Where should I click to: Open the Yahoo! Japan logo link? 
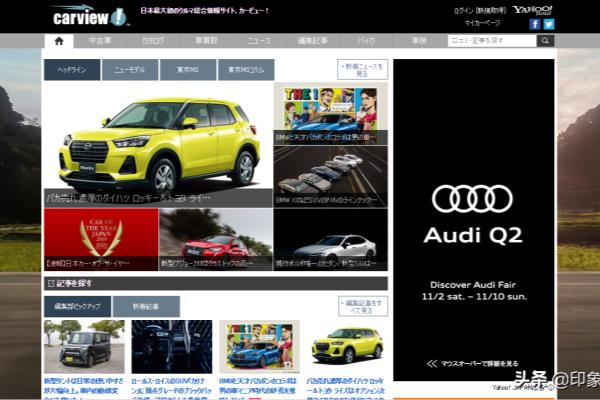(532, 10)
